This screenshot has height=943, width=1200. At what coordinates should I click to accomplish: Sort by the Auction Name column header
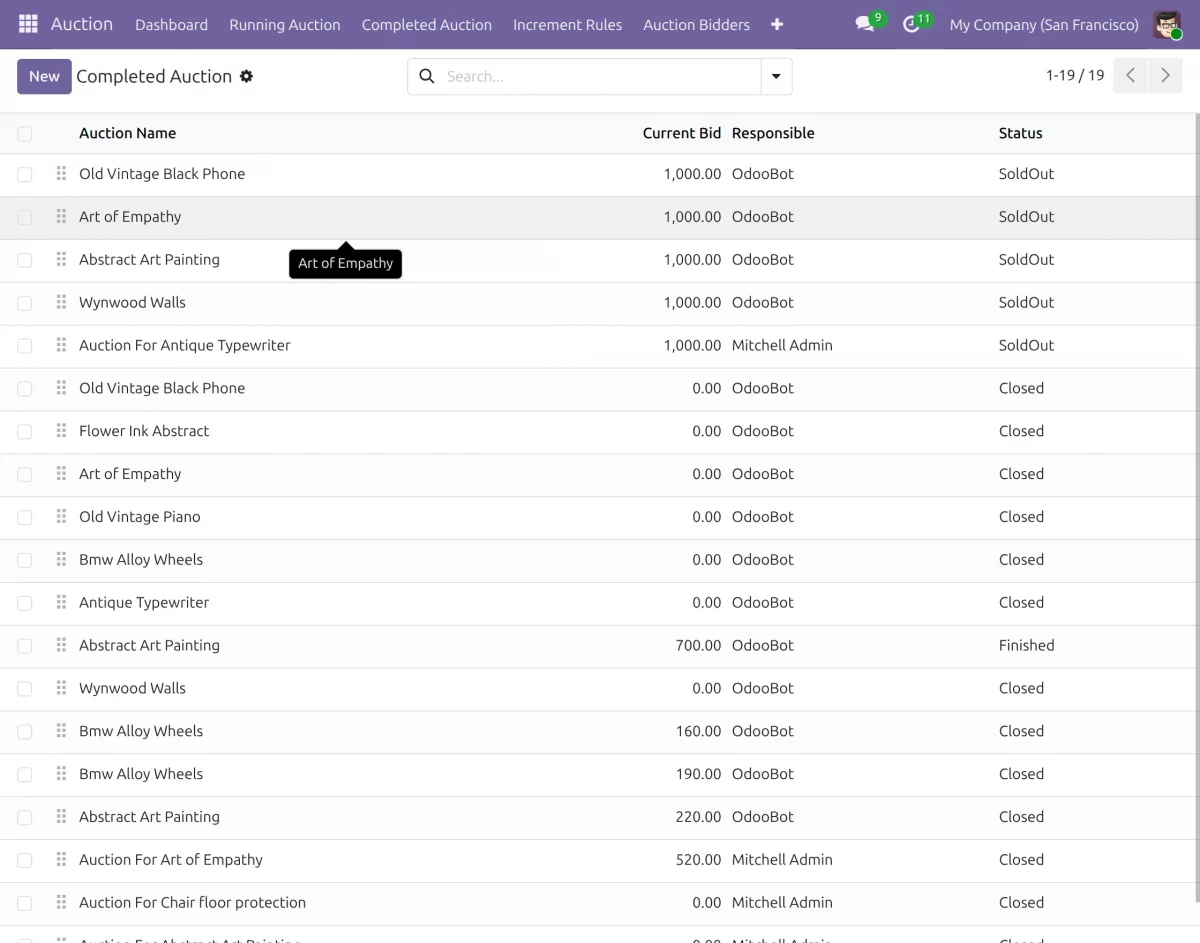128,133
